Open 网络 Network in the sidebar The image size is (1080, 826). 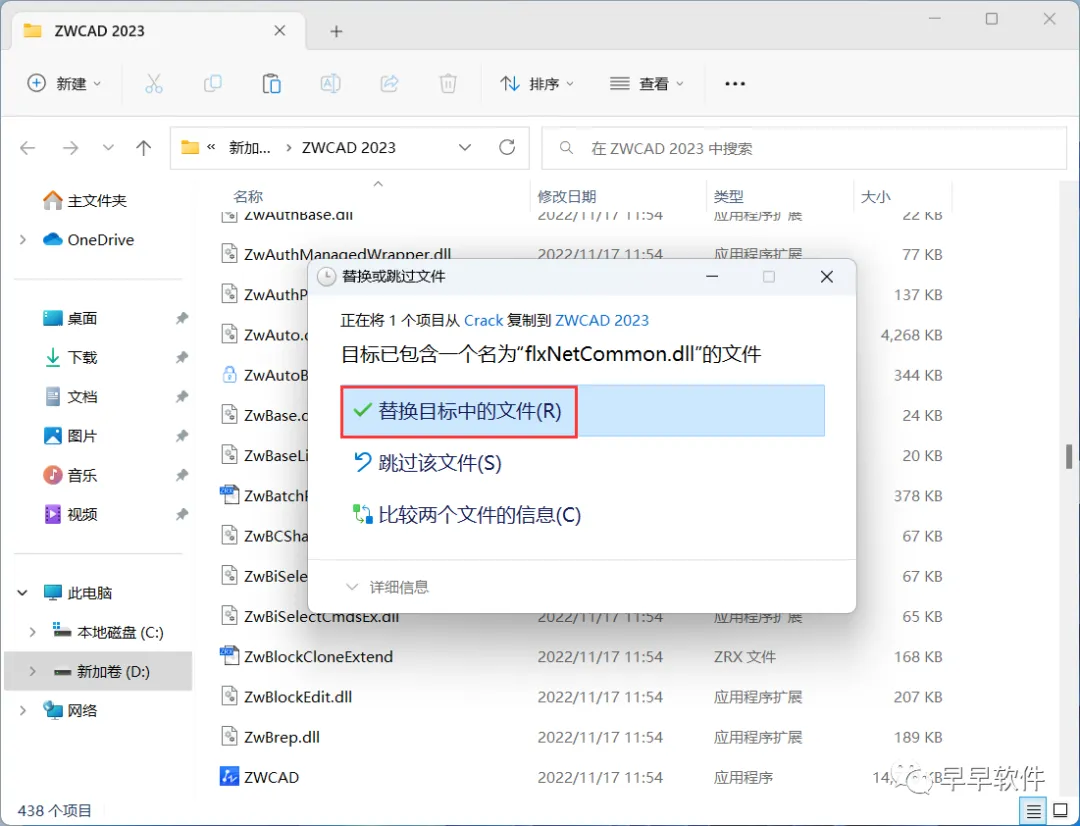tap(70, 710)
